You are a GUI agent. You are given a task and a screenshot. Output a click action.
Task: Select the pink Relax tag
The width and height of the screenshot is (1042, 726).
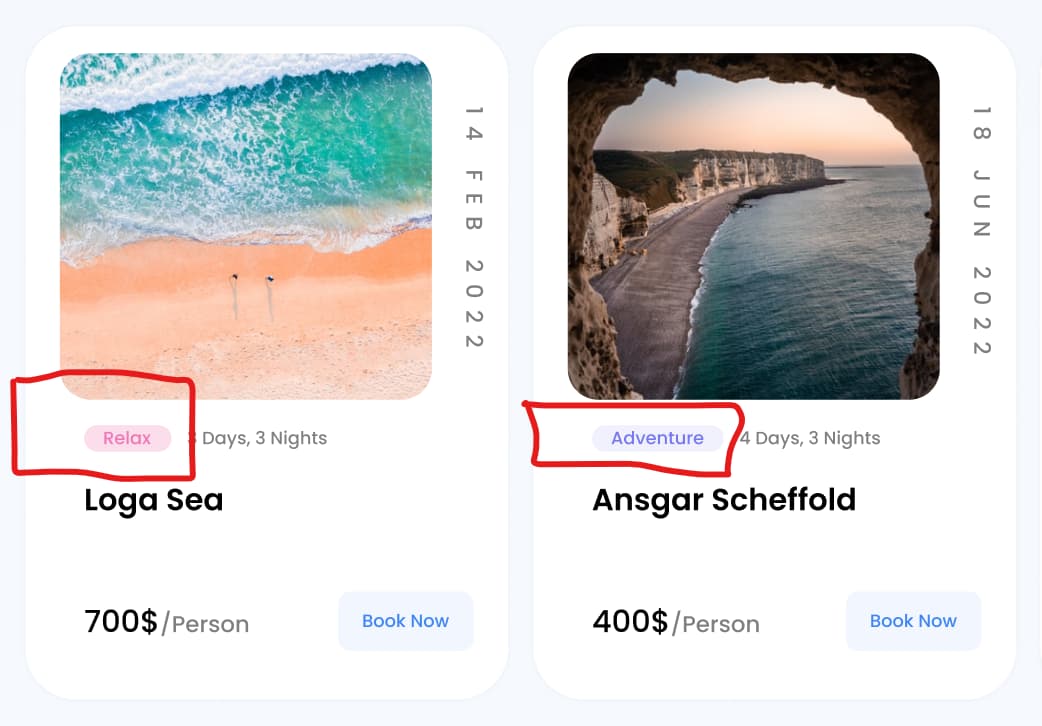pos(128,438)
